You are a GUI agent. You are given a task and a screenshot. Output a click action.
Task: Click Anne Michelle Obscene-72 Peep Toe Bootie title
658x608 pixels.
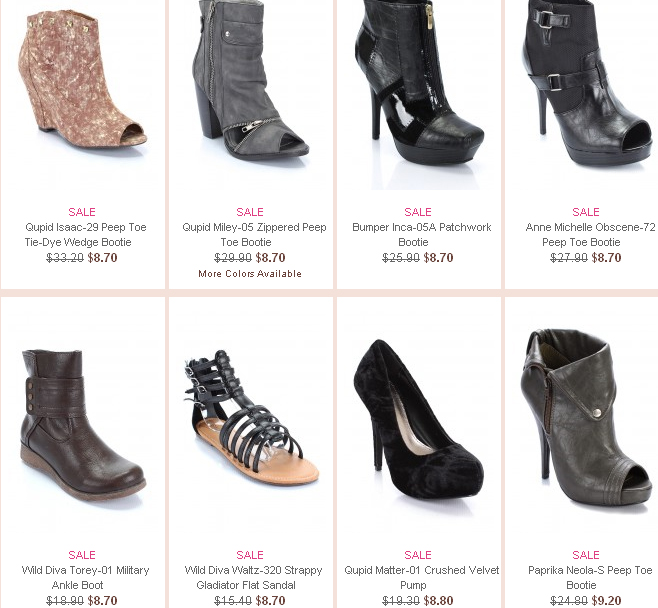point(590,235)
